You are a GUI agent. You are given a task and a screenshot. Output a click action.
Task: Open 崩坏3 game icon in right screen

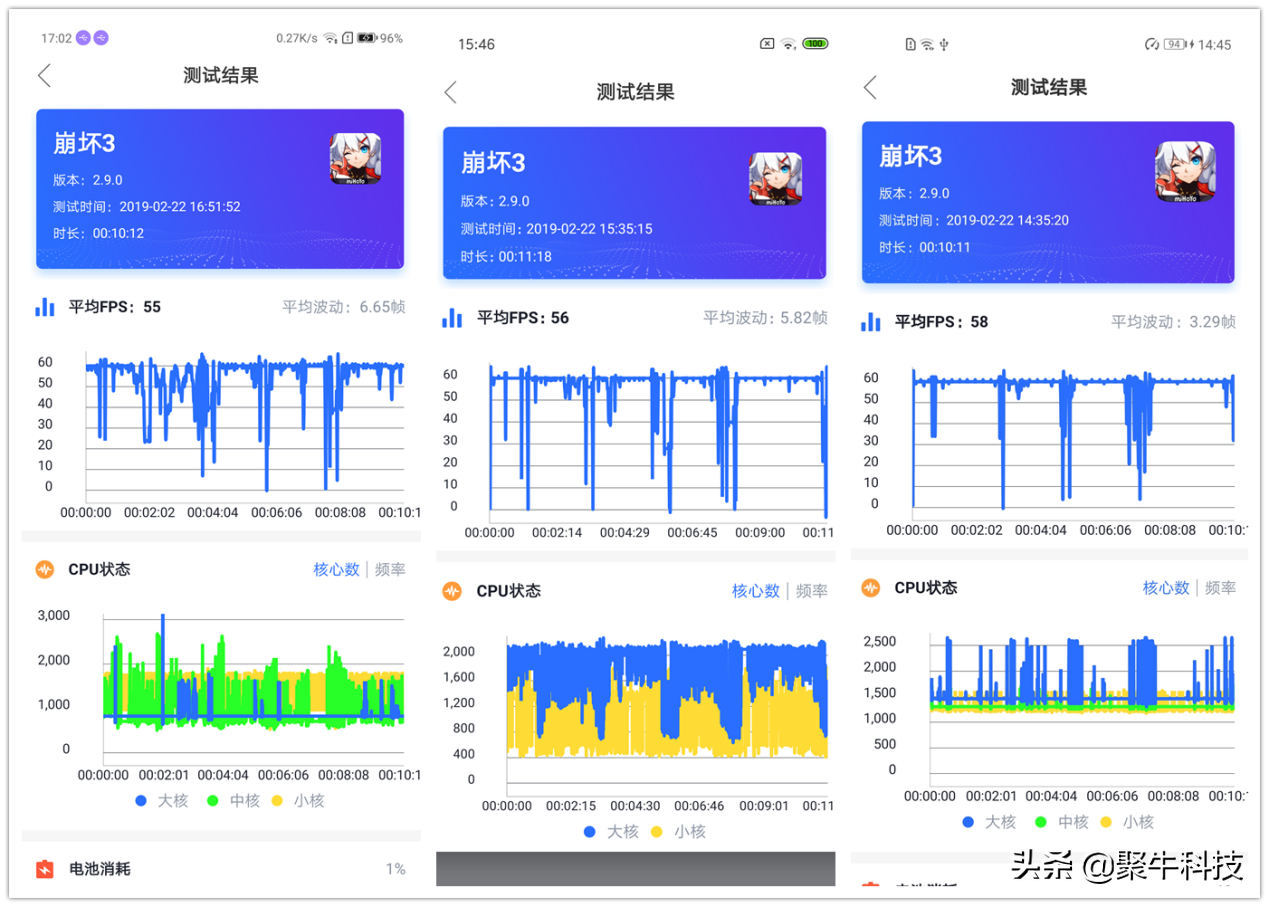(x=1186, y=171)
